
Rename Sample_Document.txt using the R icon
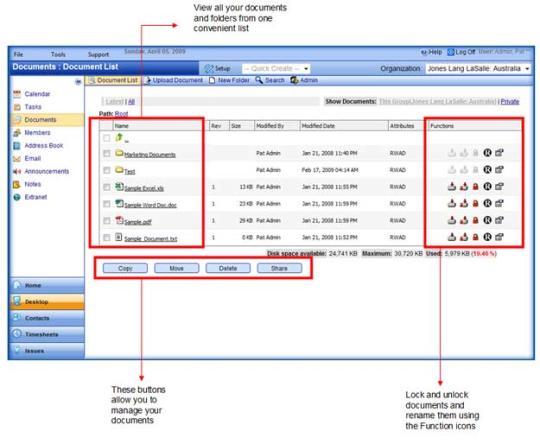click(x=487, y=237)
